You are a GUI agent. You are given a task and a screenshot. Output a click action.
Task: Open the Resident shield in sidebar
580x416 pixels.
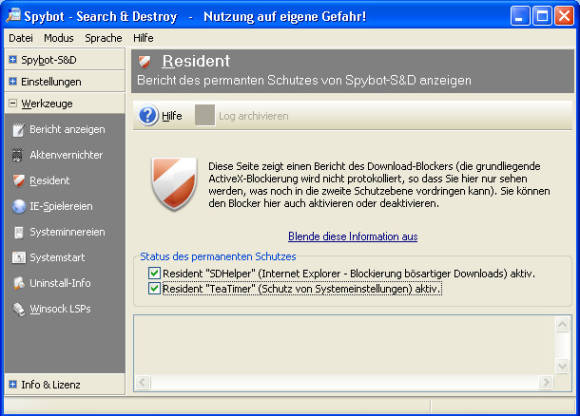[18, 181]
